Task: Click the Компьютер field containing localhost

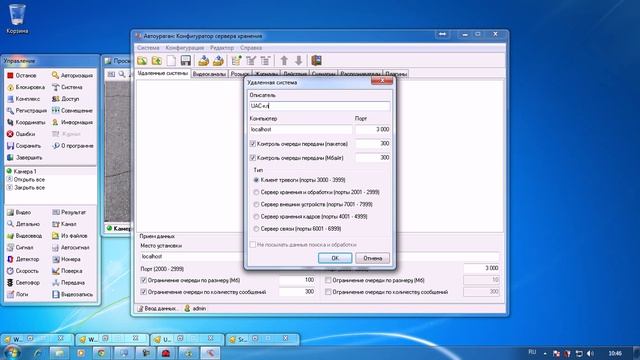Action: [x=301, y=129]
